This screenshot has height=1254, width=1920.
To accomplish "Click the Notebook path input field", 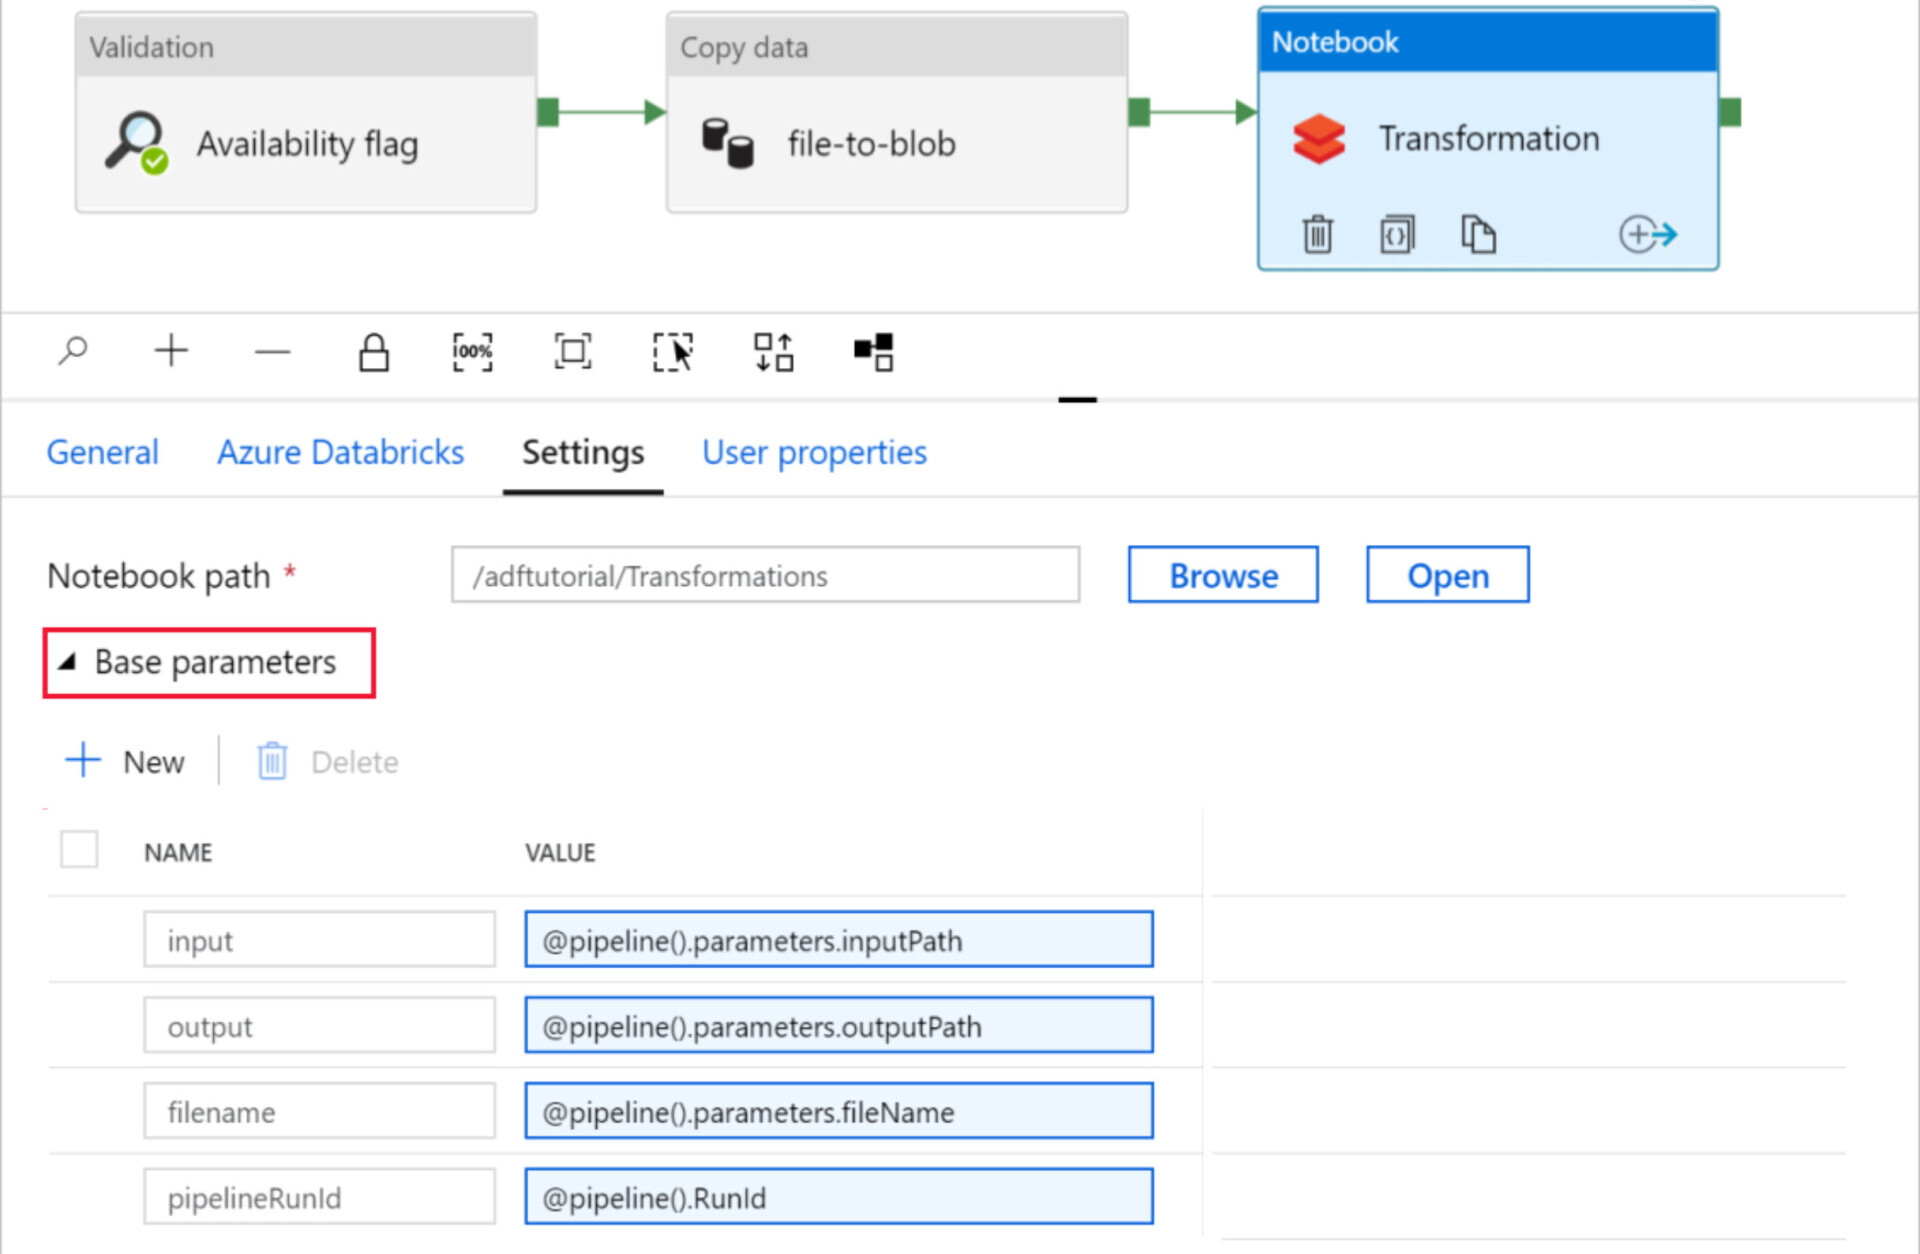I will (x=765, y=575).
